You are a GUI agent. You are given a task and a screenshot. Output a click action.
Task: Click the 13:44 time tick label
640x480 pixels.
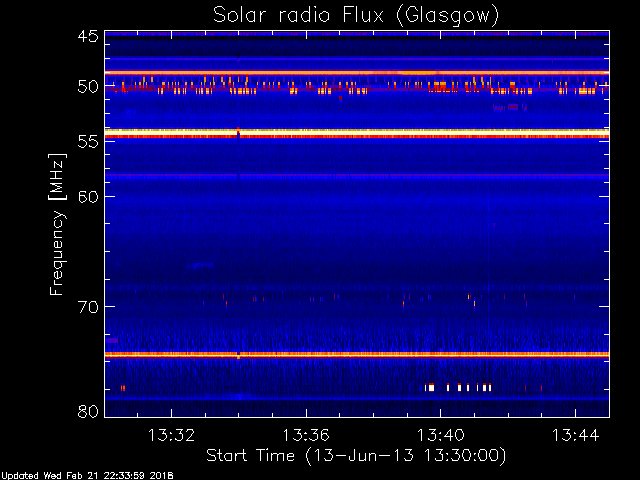pos(575,435)
